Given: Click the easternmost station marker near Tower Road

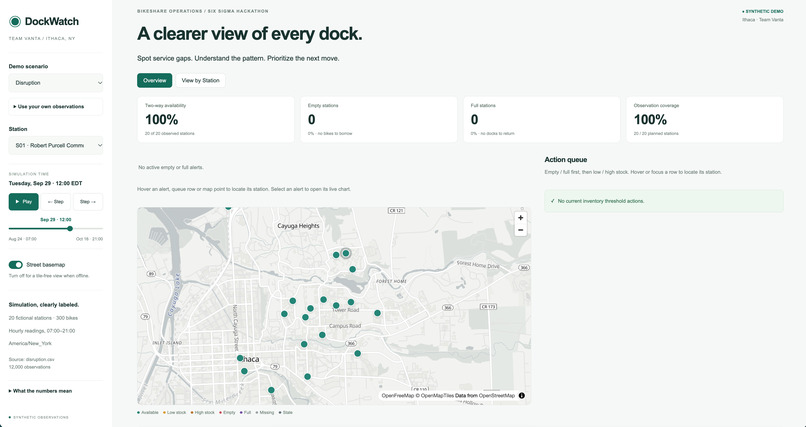Looking at the screenshot, I should [377, 313].
